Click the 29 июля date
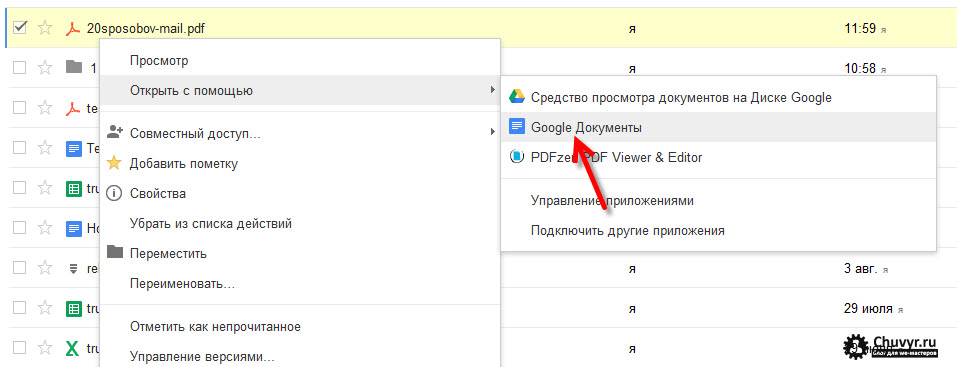Image resolution: width=957 pixels, height=367 pixels. tap(869, 308)
